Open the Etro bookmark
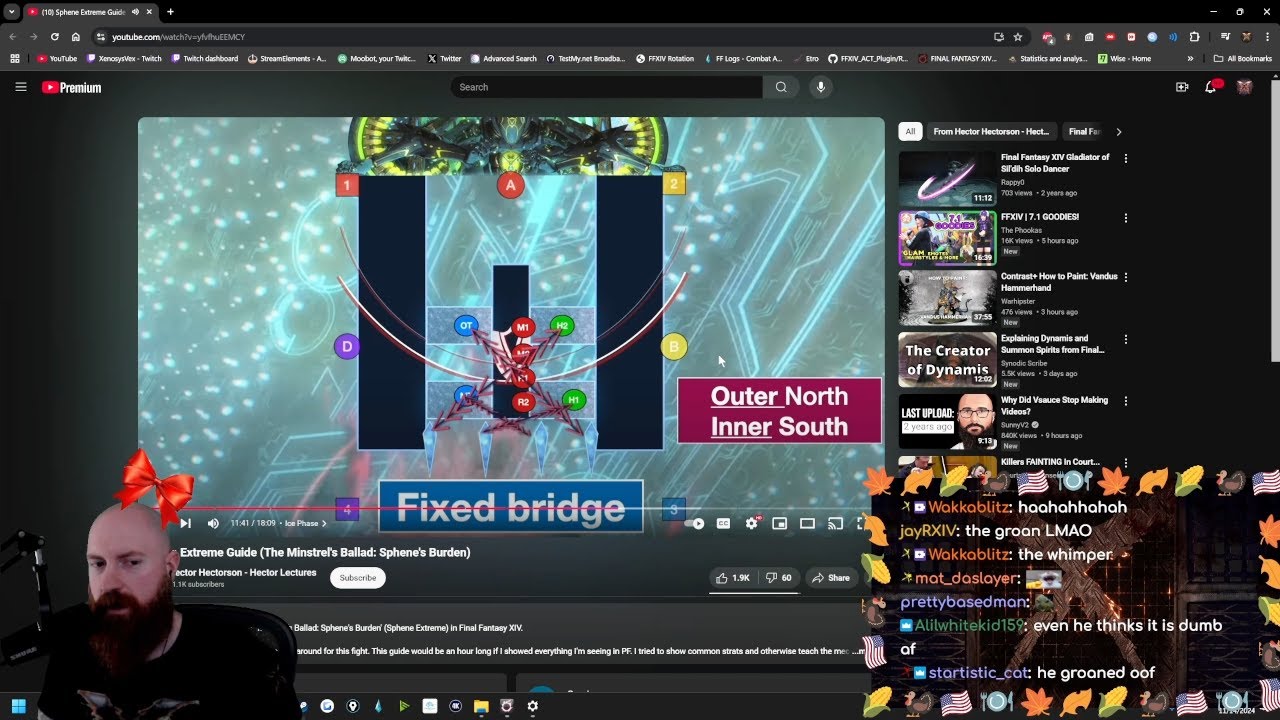This screenshot has height=720, width=1280. click(806, 59)
